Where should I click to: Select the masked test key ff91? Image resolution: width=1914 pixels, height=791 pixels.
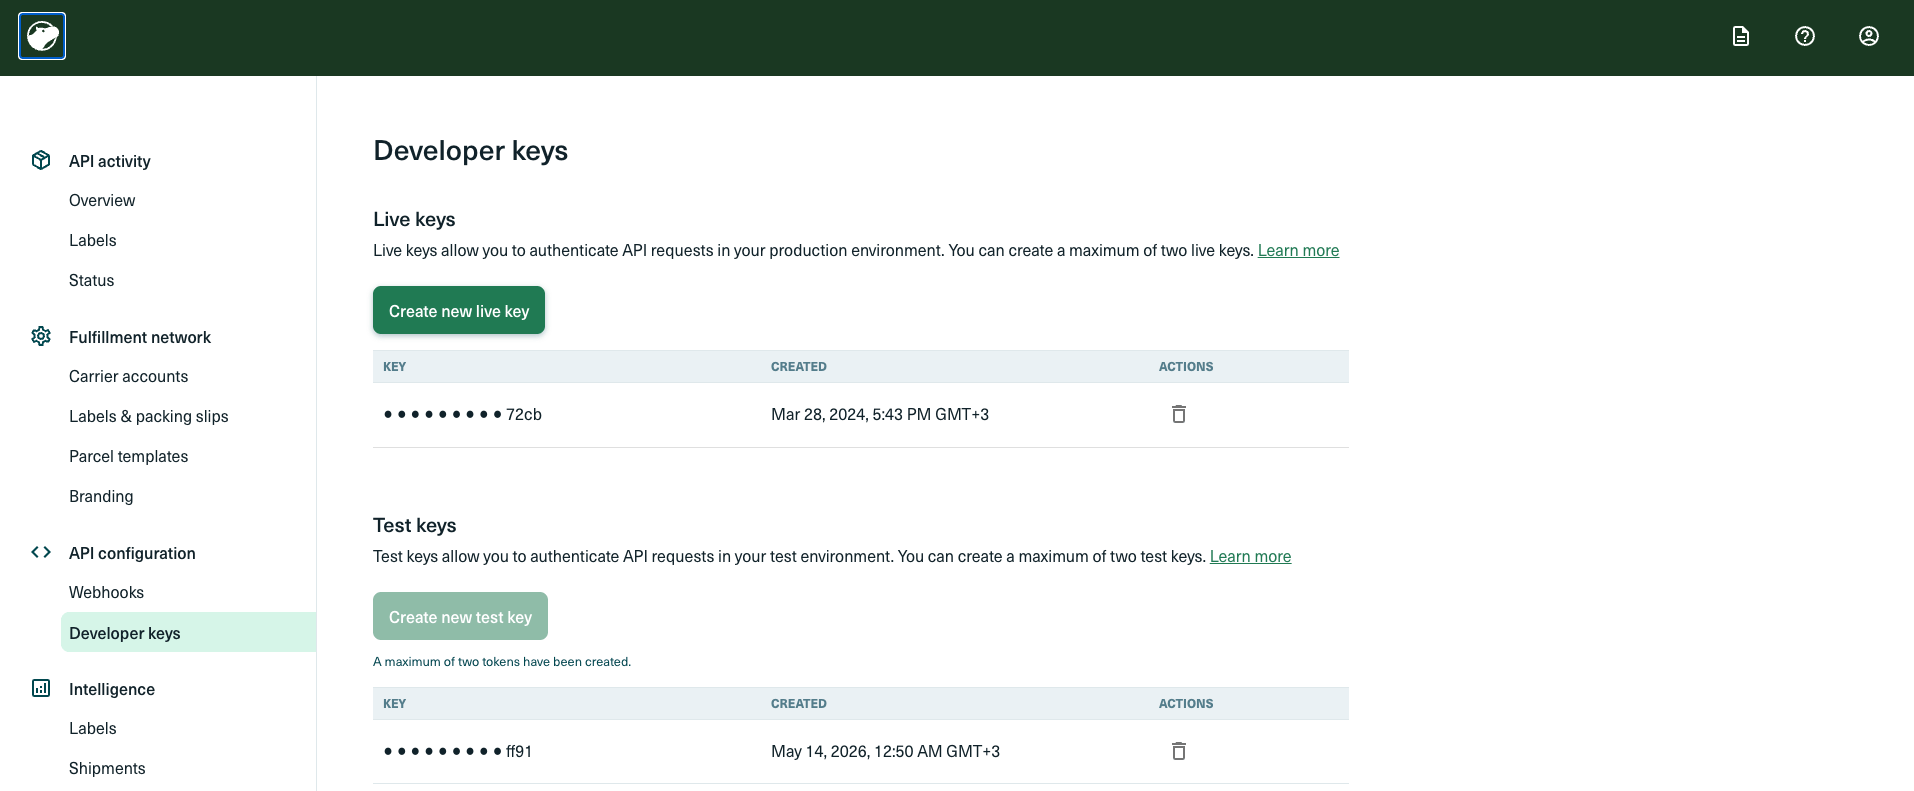[x=458, y=751]
